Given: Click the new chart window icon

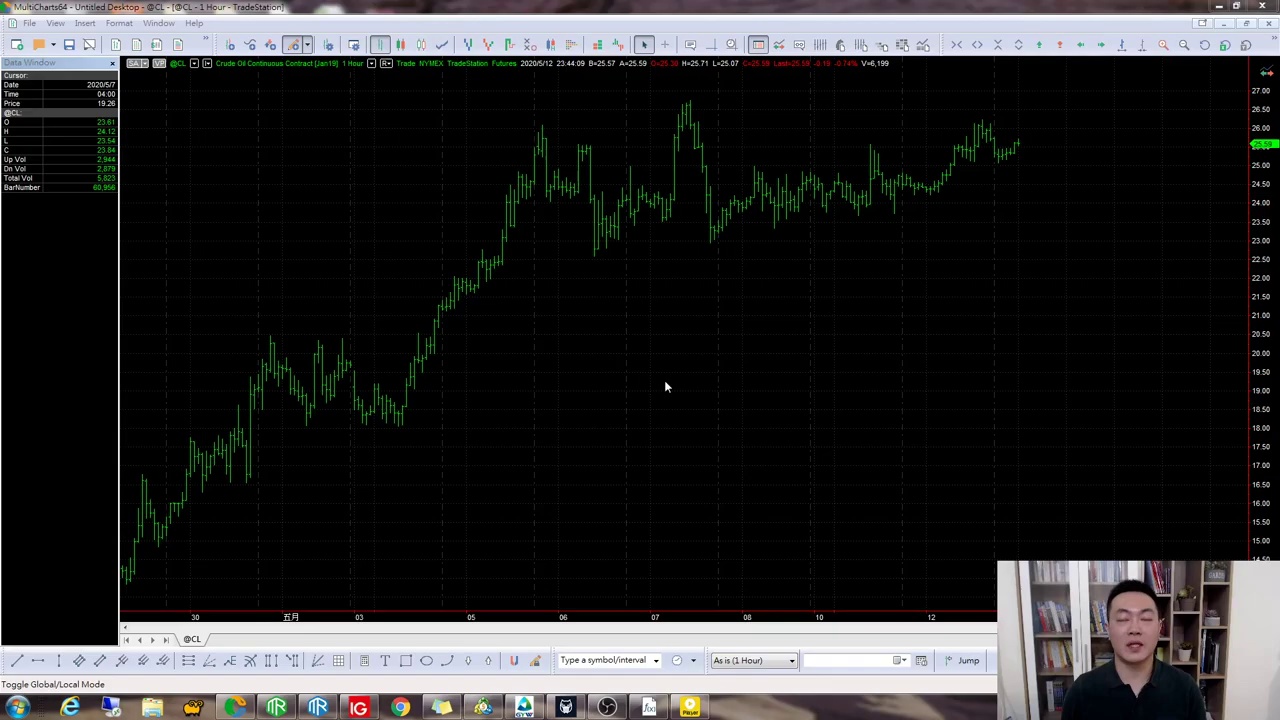Looking at the screenshot, I should (x=17, y=45).
